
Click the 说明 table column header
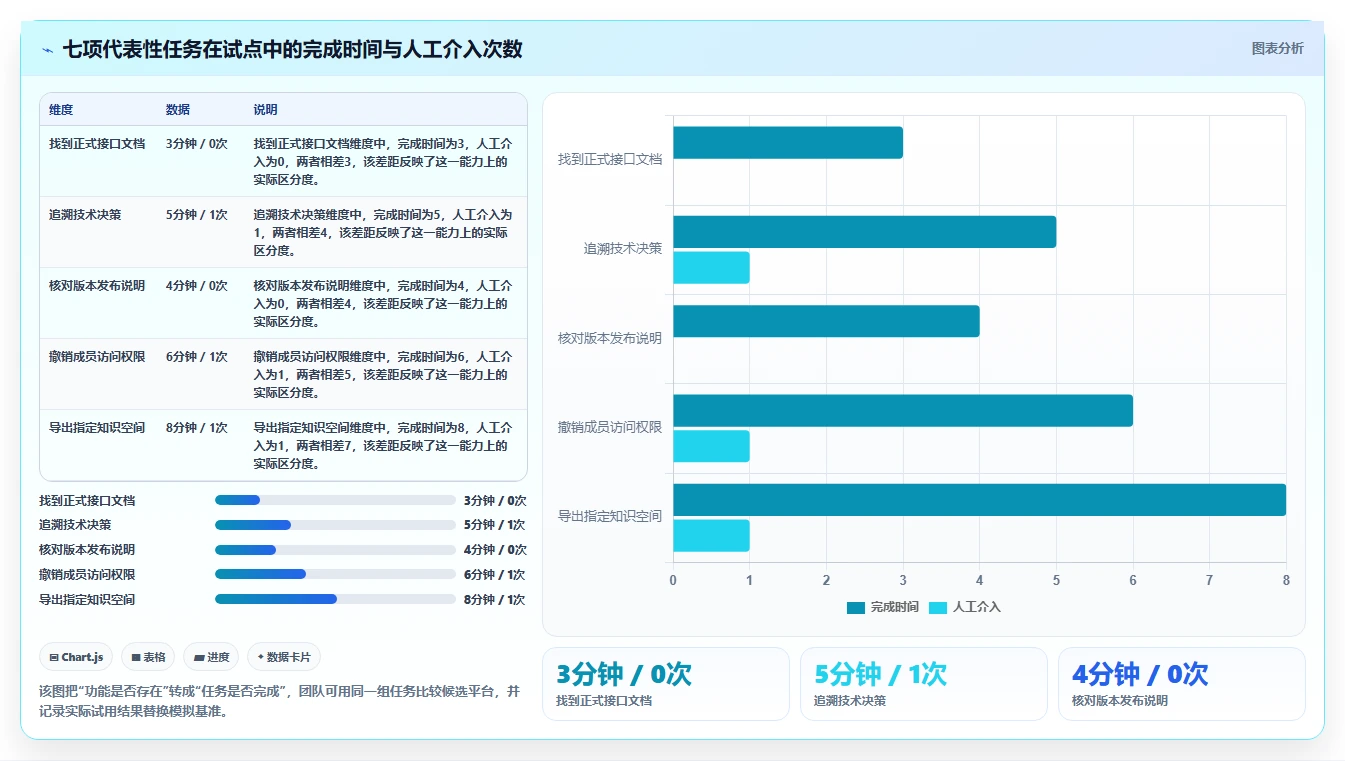tap(266, 110)
